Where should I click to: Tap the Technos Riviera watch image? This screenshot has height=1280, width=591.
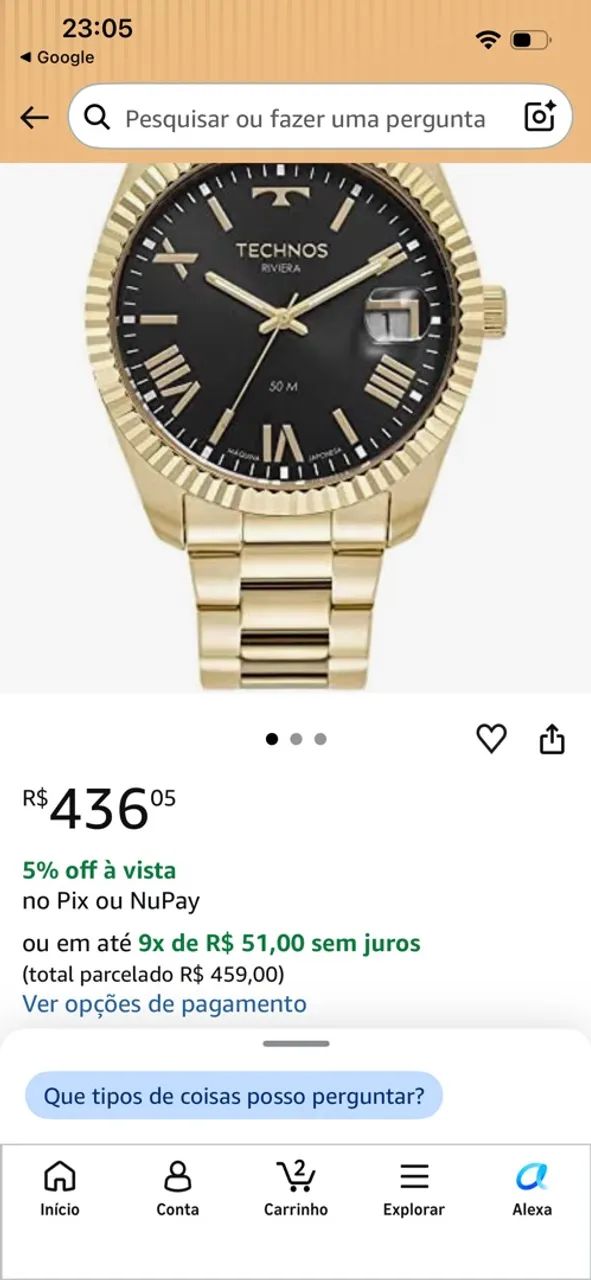[x=295, y=427]
